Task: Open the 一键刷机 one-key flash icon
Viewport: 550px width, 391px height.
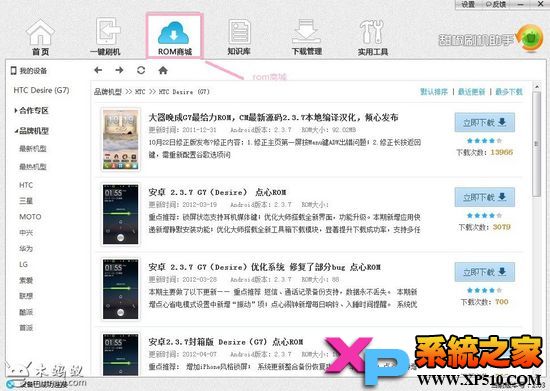Action: click(105, 37)
